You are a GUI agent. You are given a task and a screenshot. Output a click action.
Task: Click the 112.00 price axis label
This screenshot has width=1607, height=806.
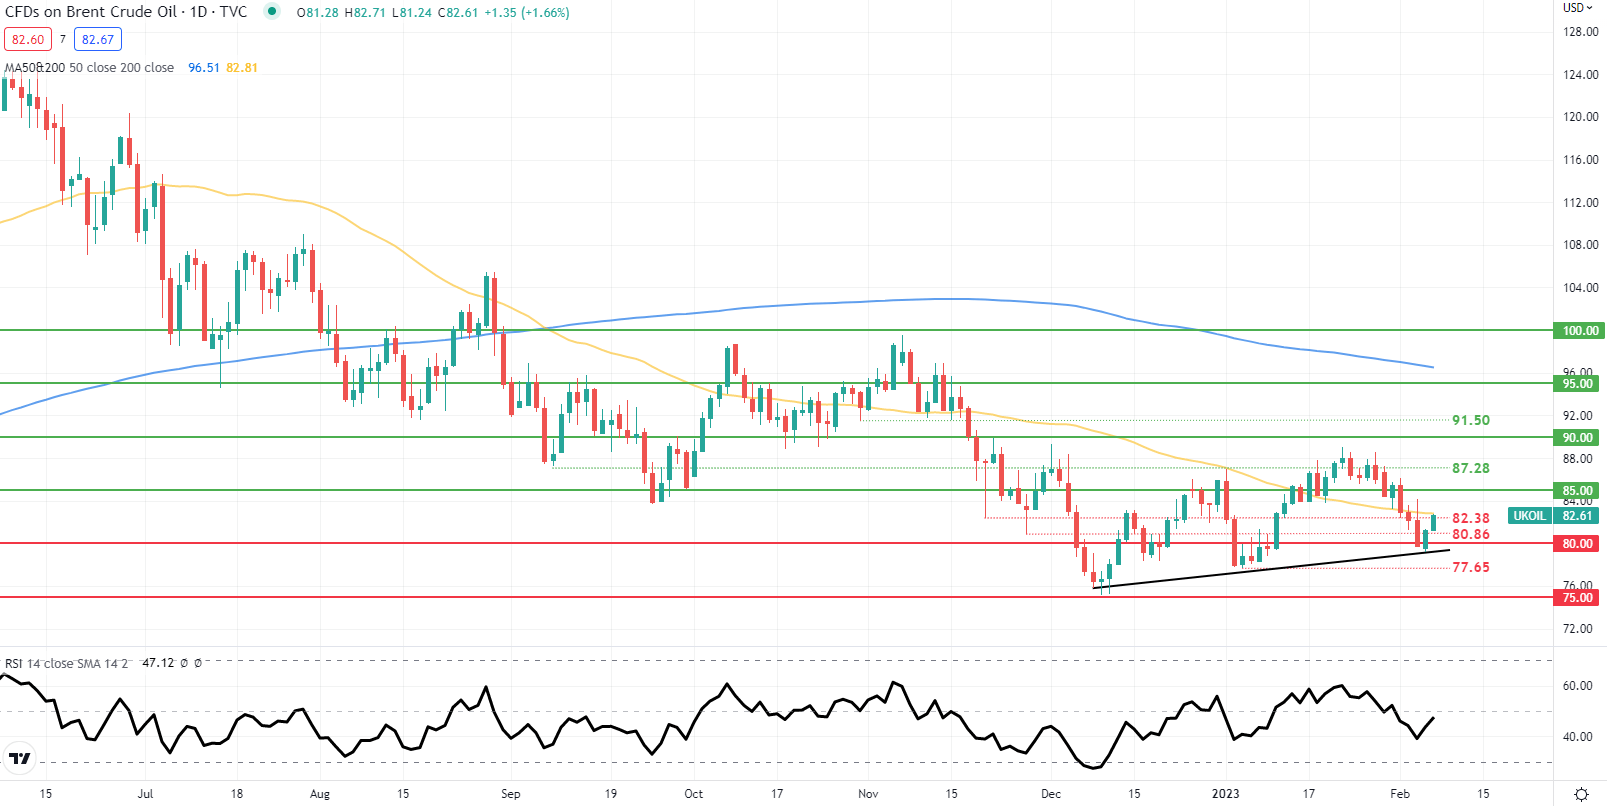(x=1581, y=203)
